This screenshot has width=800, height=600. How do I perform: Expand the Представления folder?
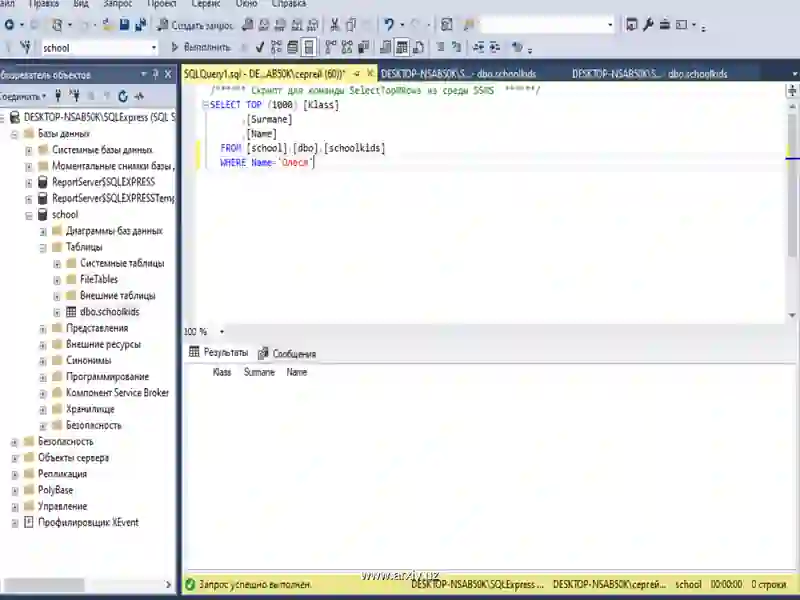(43, 329)
